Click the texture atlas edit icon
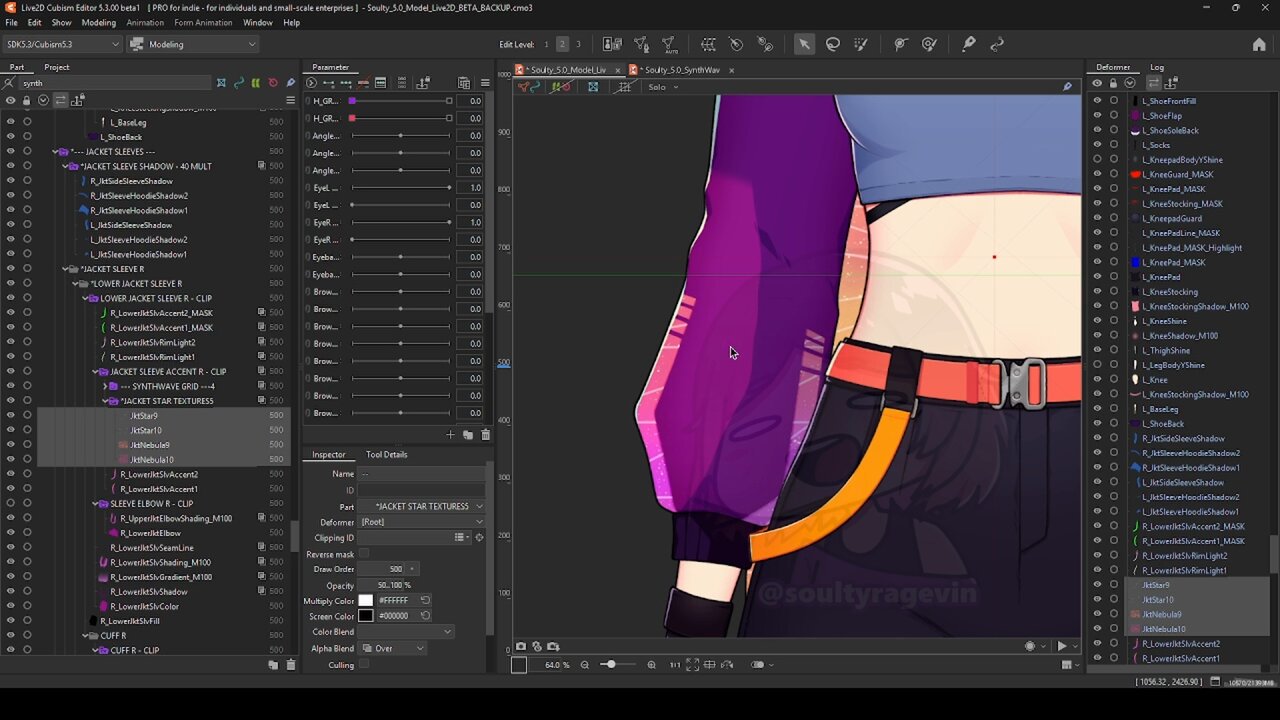This screenshot has width=1280, height=720. pos(612,44)
